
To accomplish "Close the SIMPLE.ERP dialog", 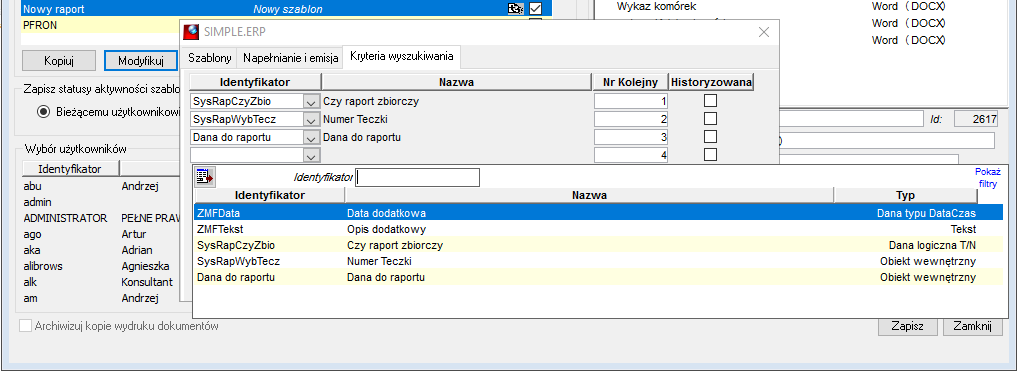I will [x=763, y=32].
